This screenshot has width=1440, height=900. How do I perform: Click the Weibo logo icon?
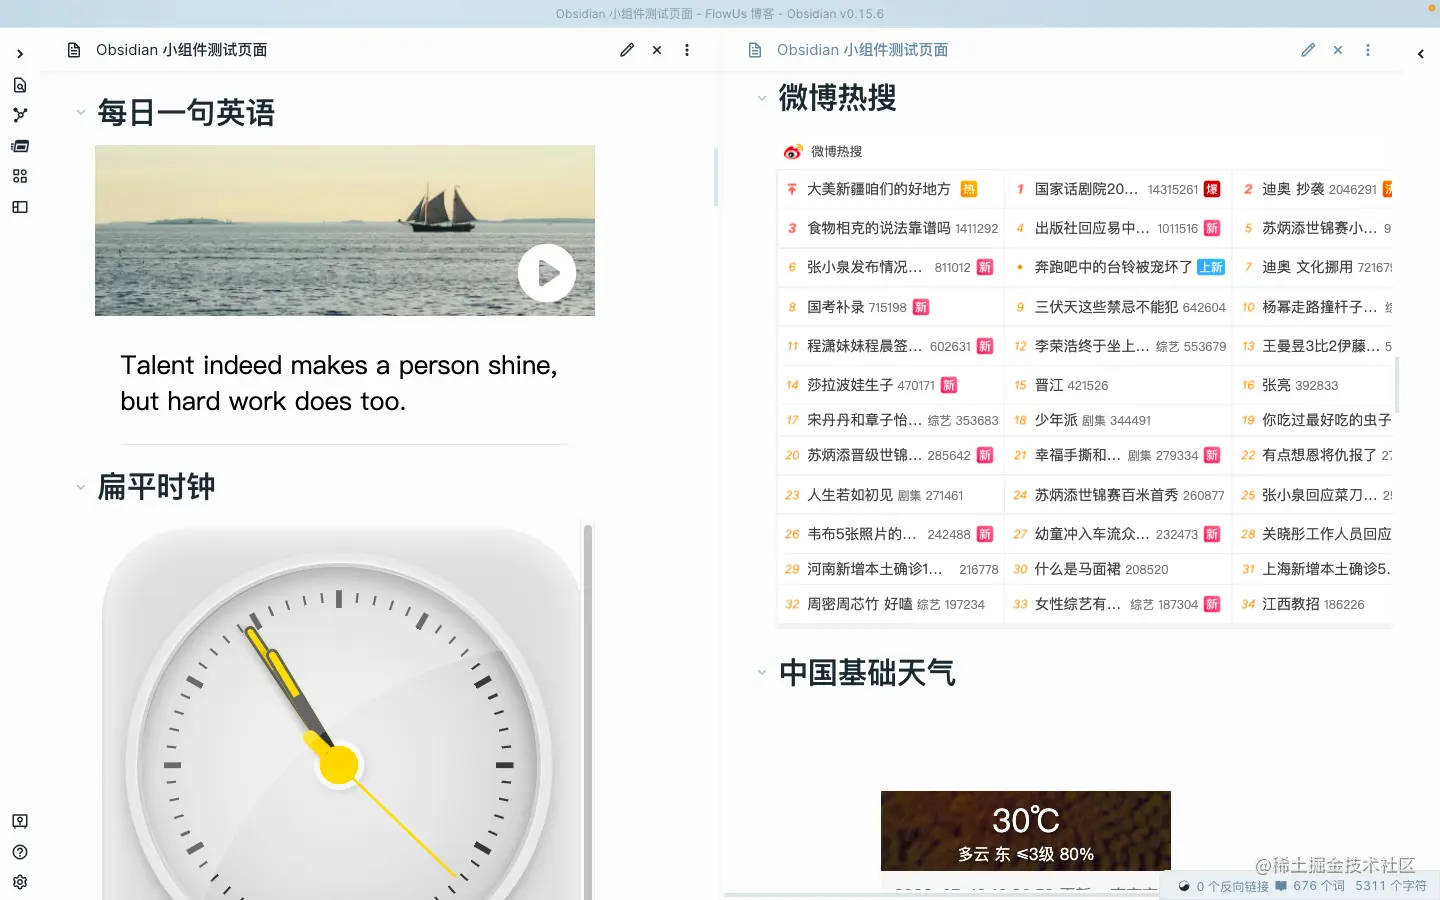(793, 152)
